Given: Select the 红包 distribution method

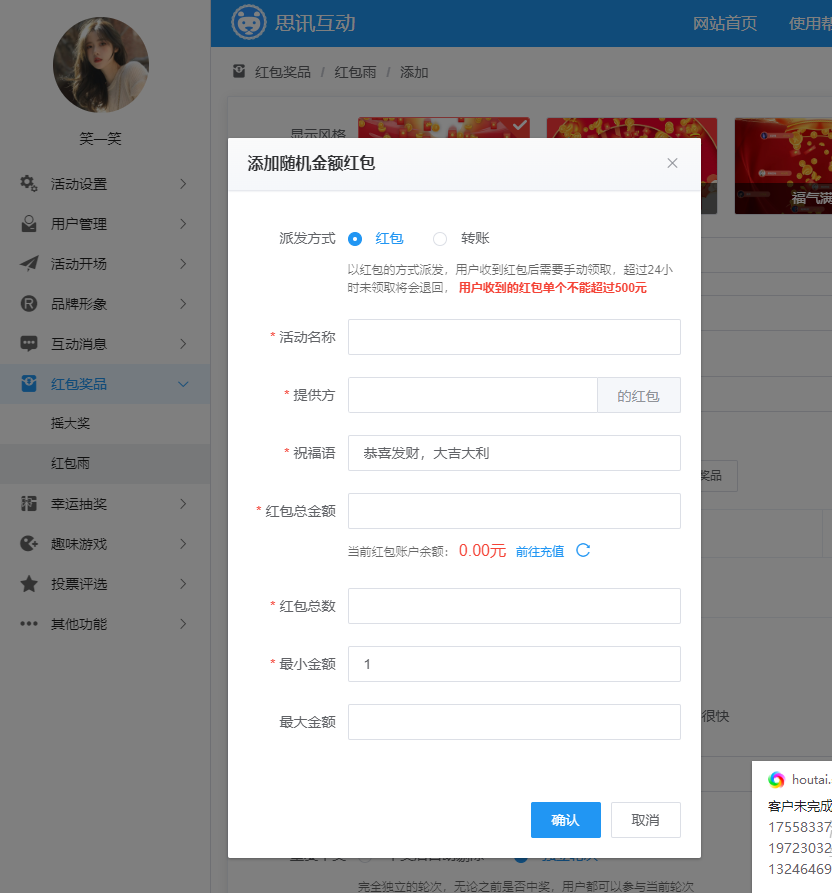Looking at the screenshot, I should tap(355, 239).
